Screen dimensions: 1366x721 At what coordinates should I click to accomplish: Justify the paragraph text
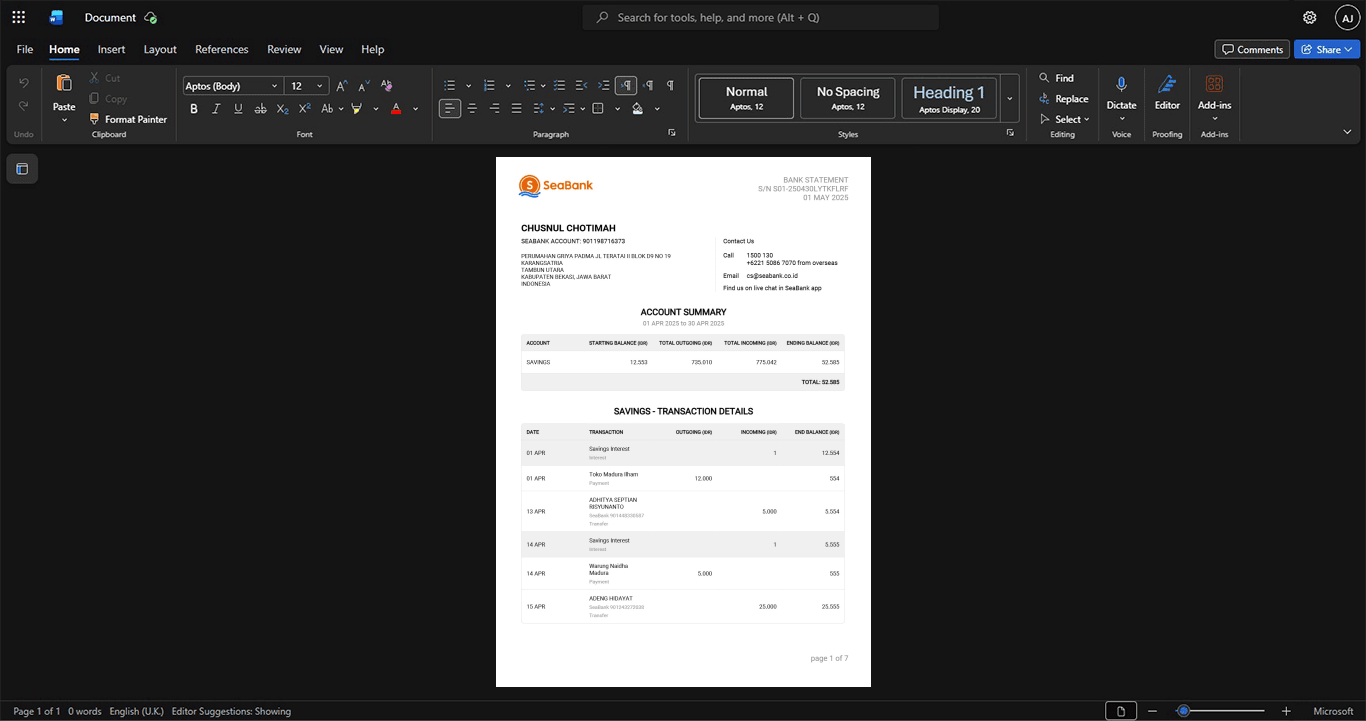[x=516, y=109]
